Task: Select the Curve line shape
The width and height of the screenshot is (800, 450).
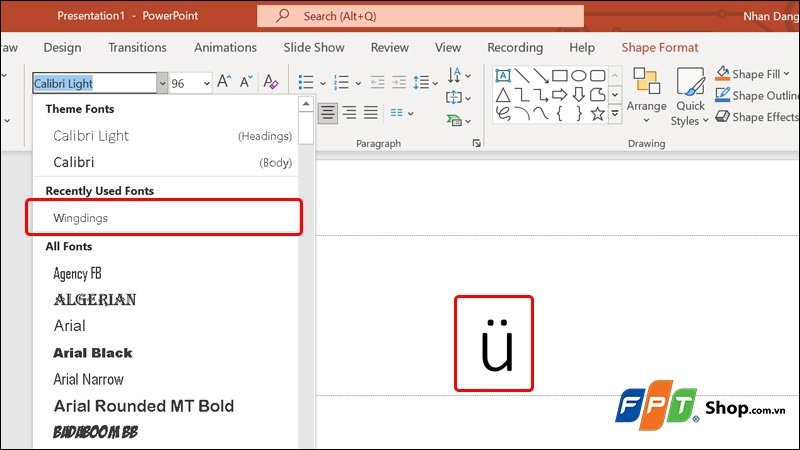Action: pos(541,113)
